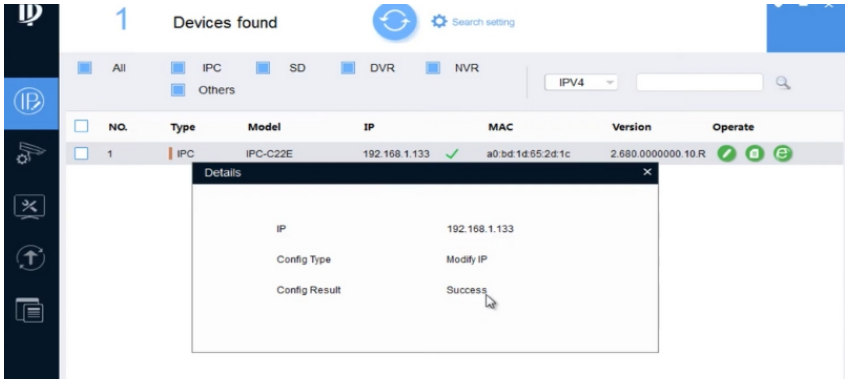Click the Config Type label
This screenshot has width=856, height=379.
[x=304, y=259]
